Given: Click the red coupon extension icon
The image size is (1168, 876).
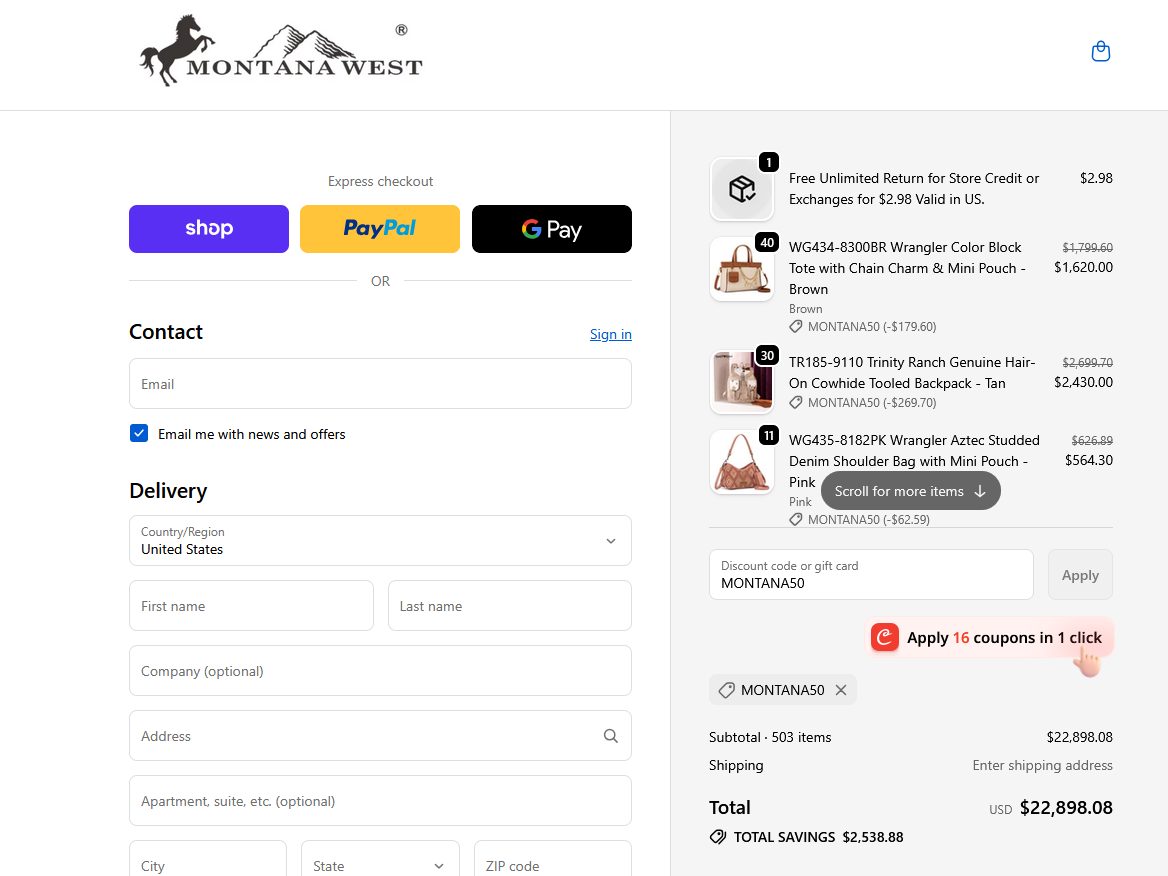Looking at the screenshot, I should click(x=885, y=637).
